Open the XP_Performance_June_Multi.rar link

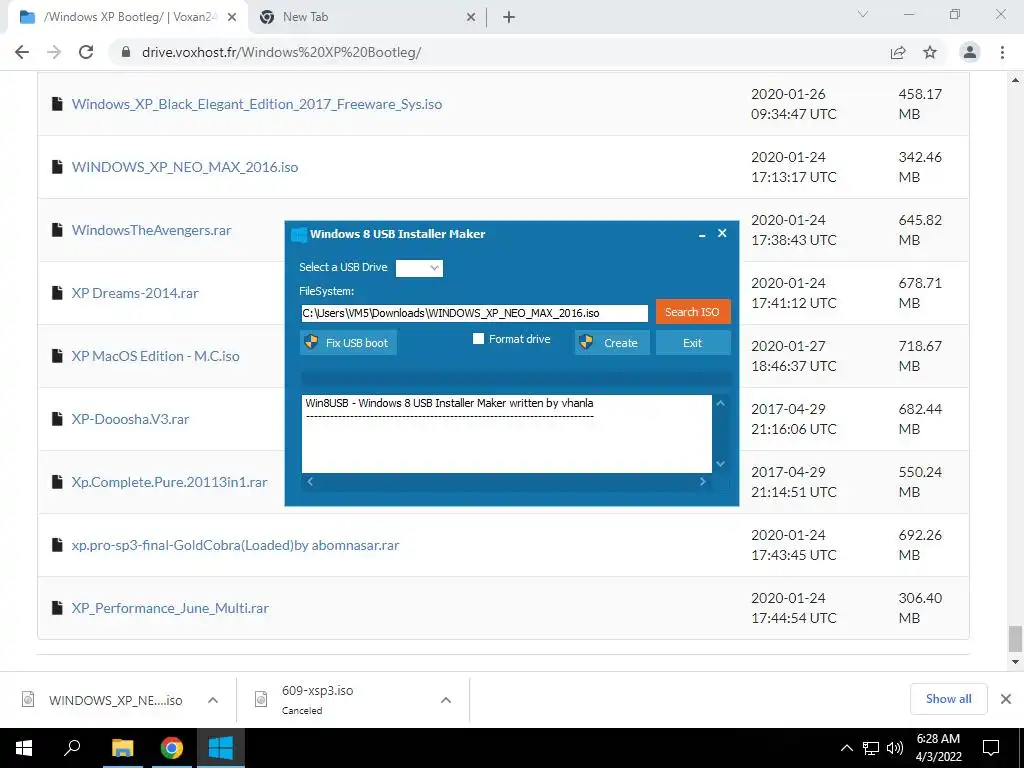(x=170, y=608)
